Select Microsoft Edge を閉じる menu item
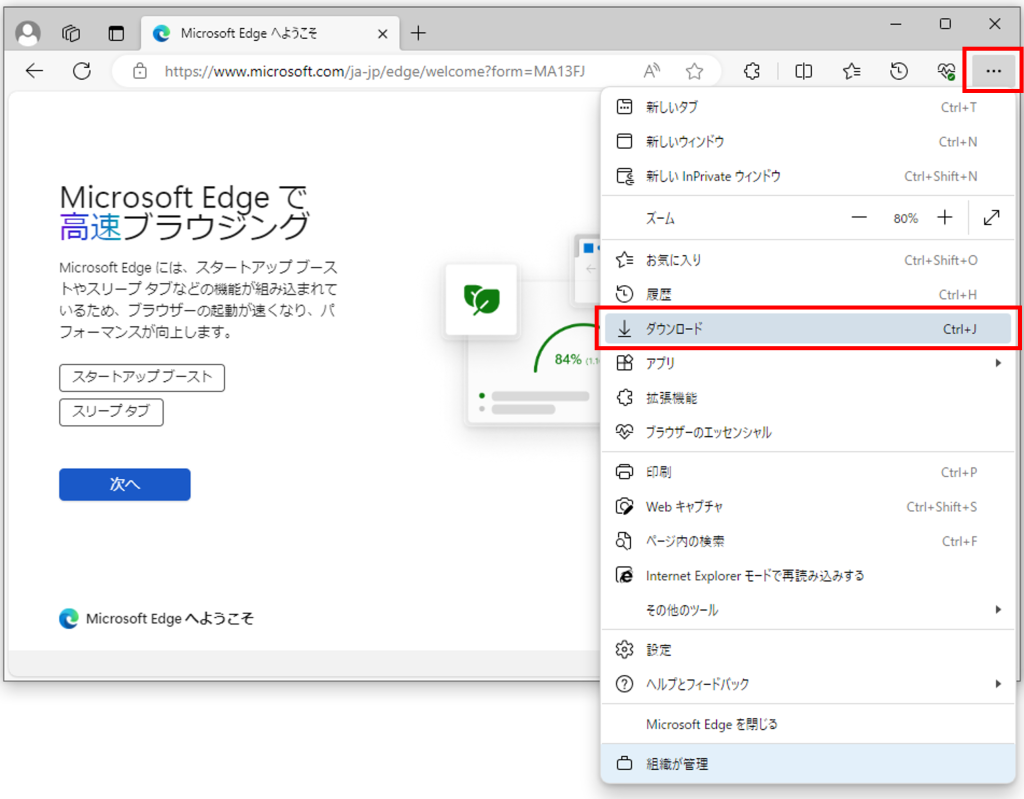 point(807,725)
